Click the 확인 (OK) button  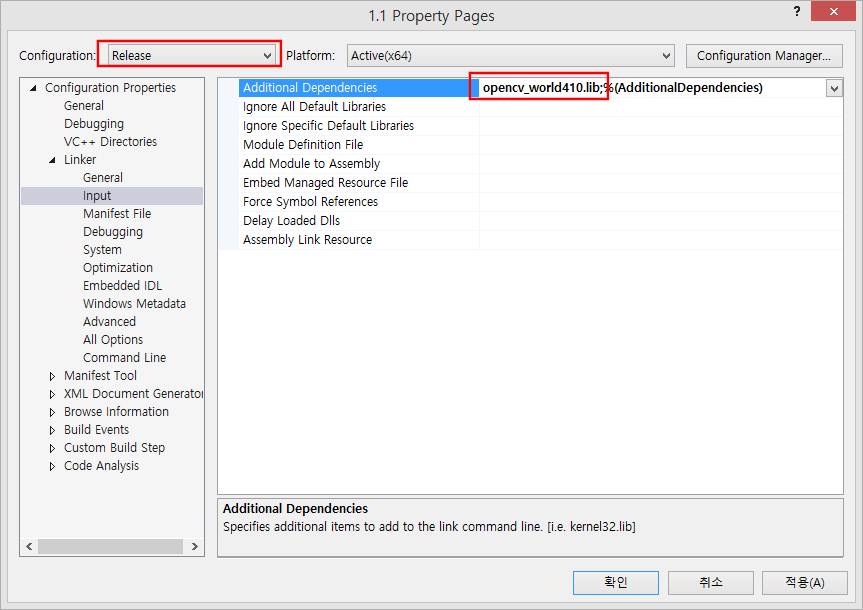click(615, 582)
